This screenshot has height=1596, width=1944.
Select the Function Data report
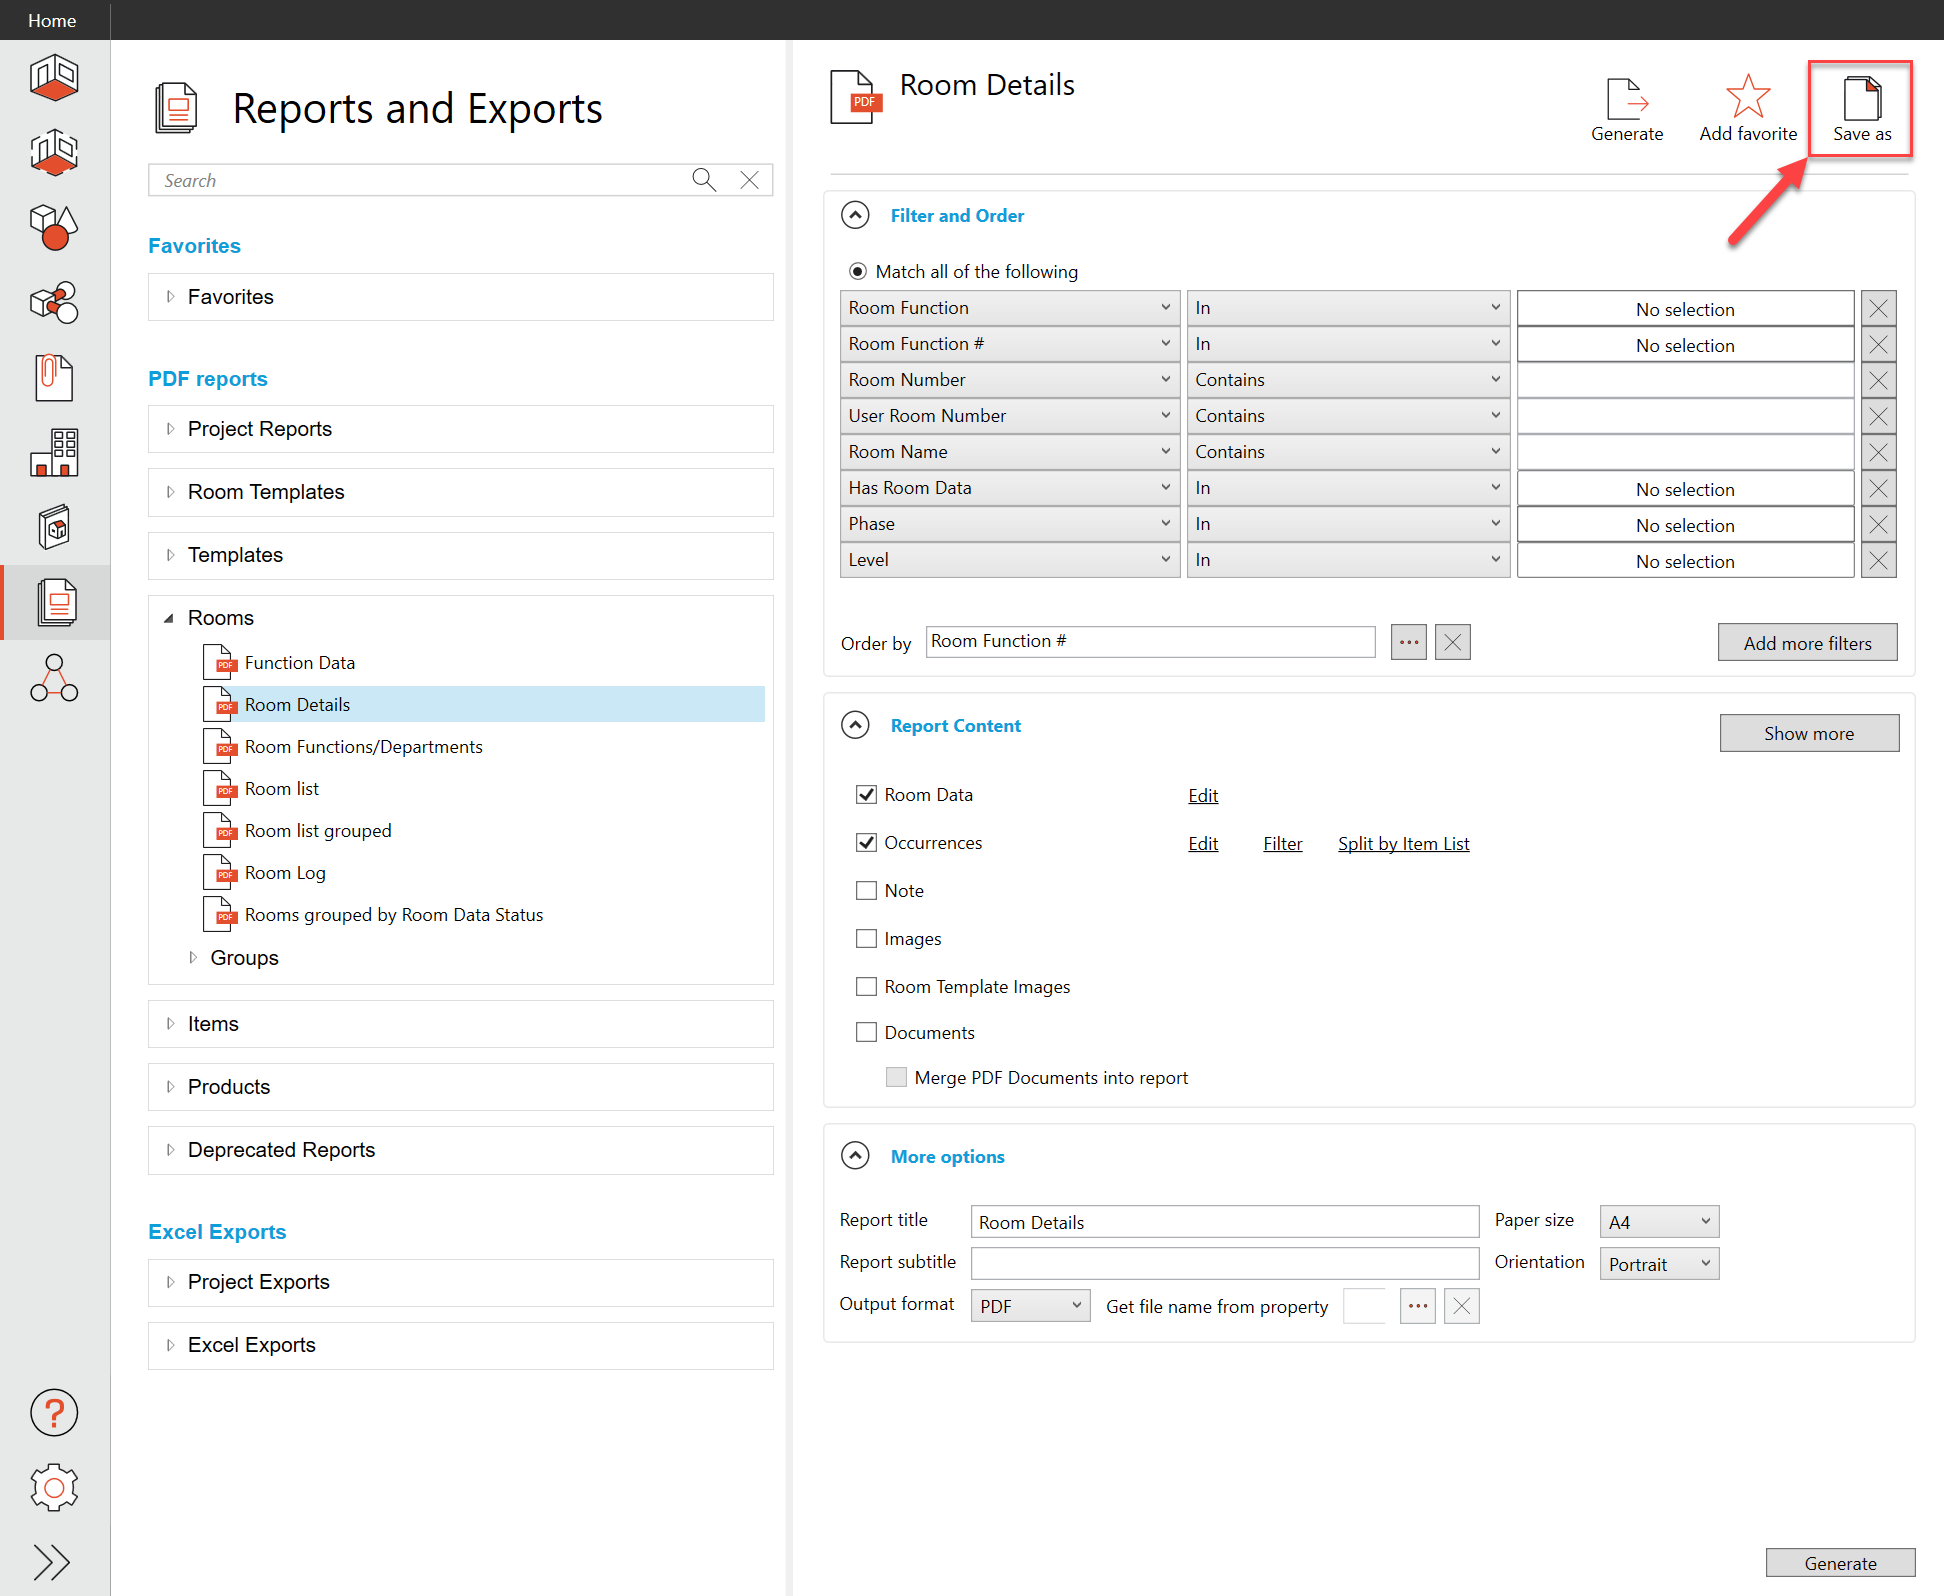pos(299,663)
